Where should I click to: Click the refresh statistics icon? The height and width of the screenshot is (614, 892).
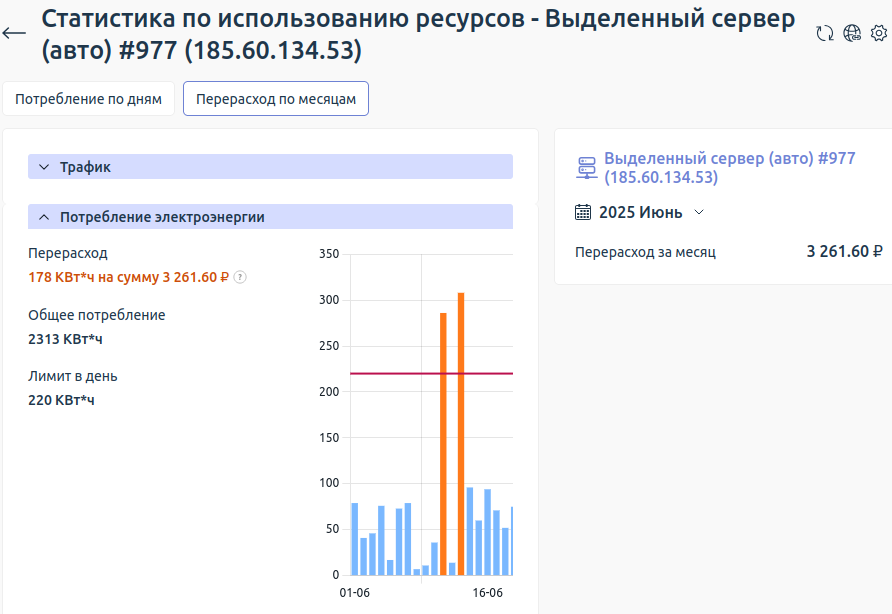pos(824,33)
